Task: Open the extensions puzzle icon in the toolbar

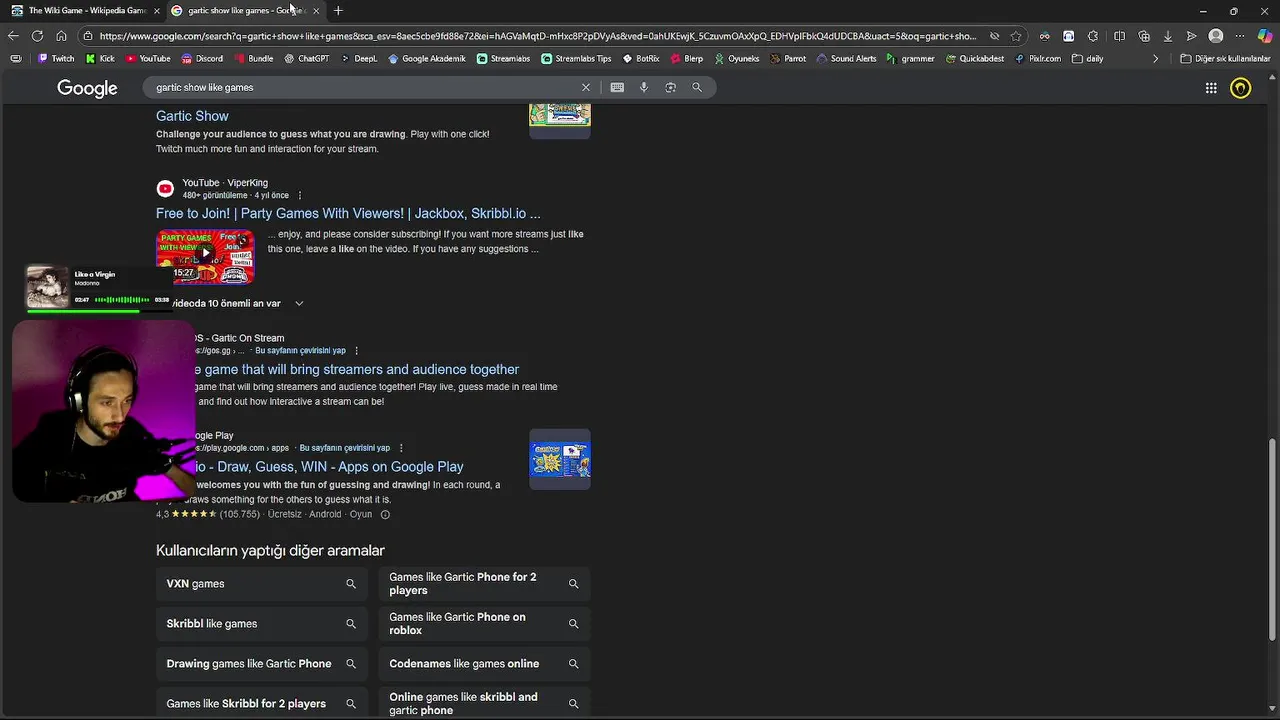Action: pyautogui.click(x=1093, y=36)
